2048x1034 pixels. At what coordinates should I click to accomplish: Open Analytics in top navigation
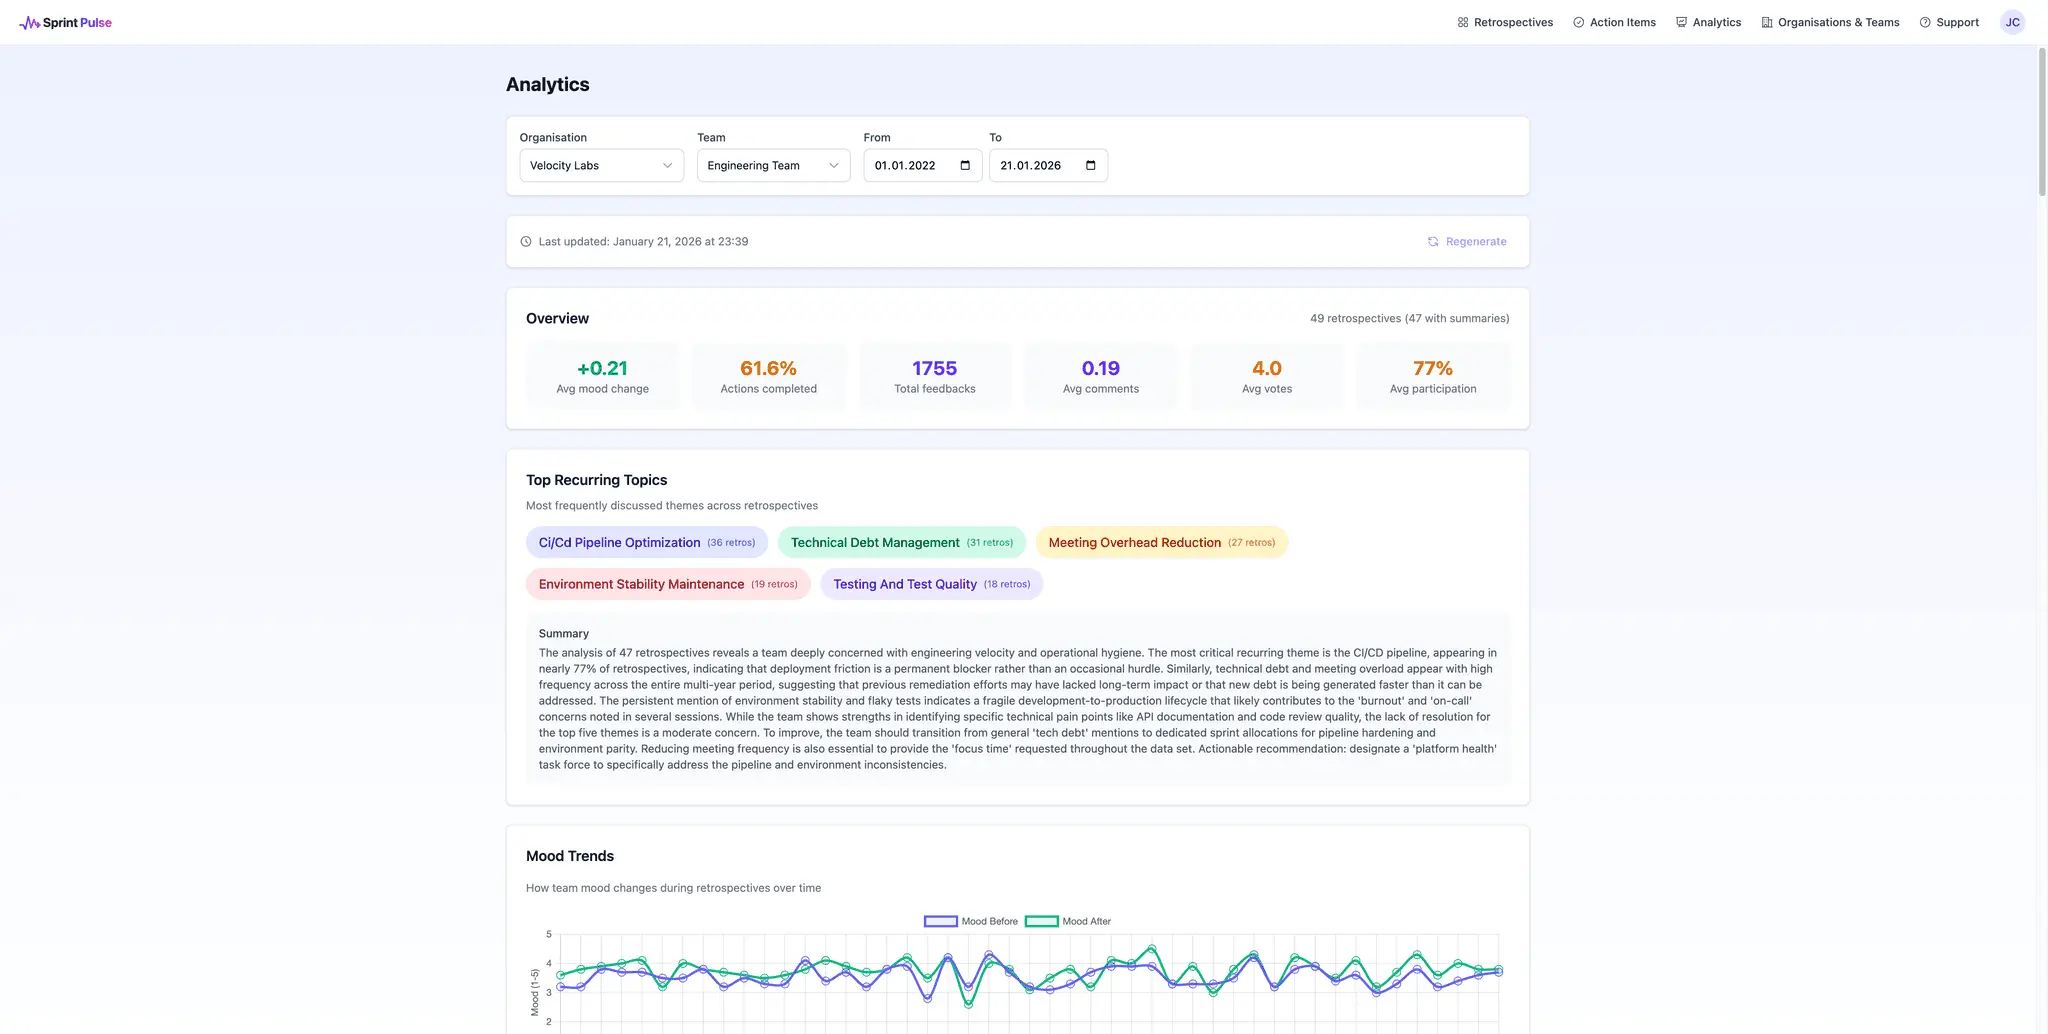click(x=1708, y=22)
